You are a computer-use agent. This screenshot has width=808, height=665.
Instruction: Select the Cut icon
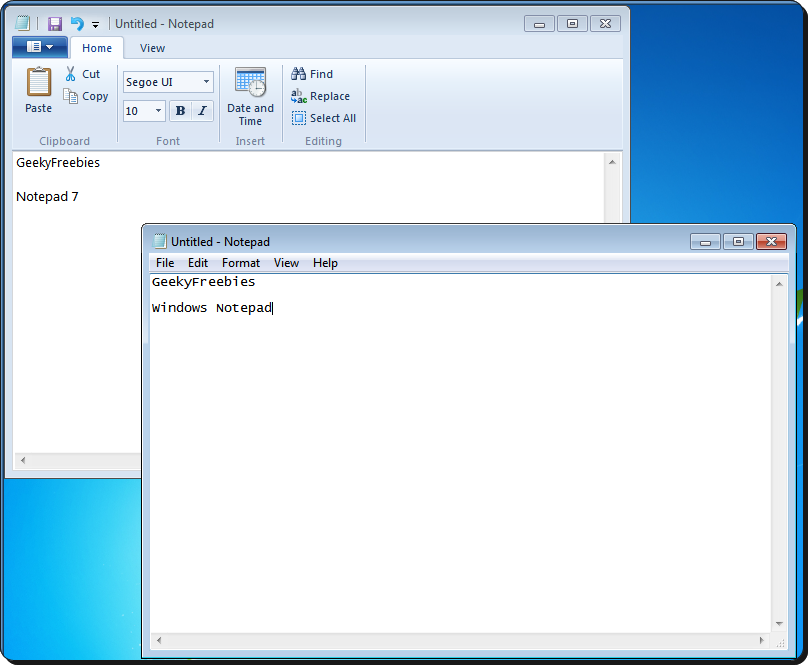[x=72, y=73]
